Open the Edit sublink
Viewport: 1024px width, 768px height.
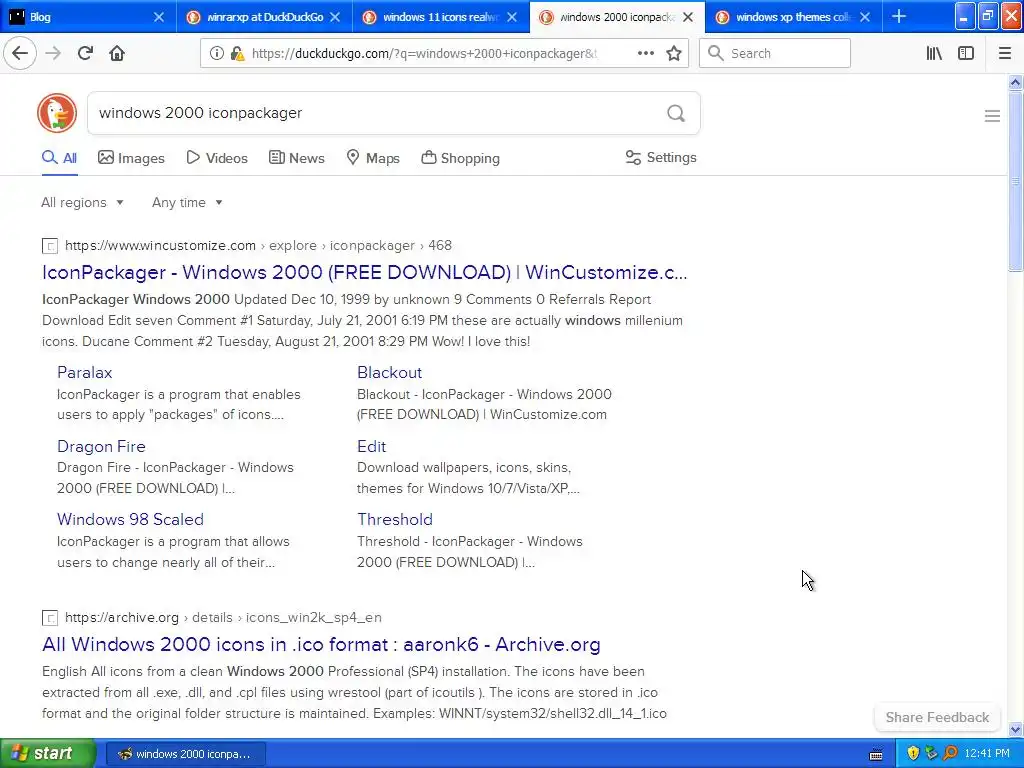372,446
